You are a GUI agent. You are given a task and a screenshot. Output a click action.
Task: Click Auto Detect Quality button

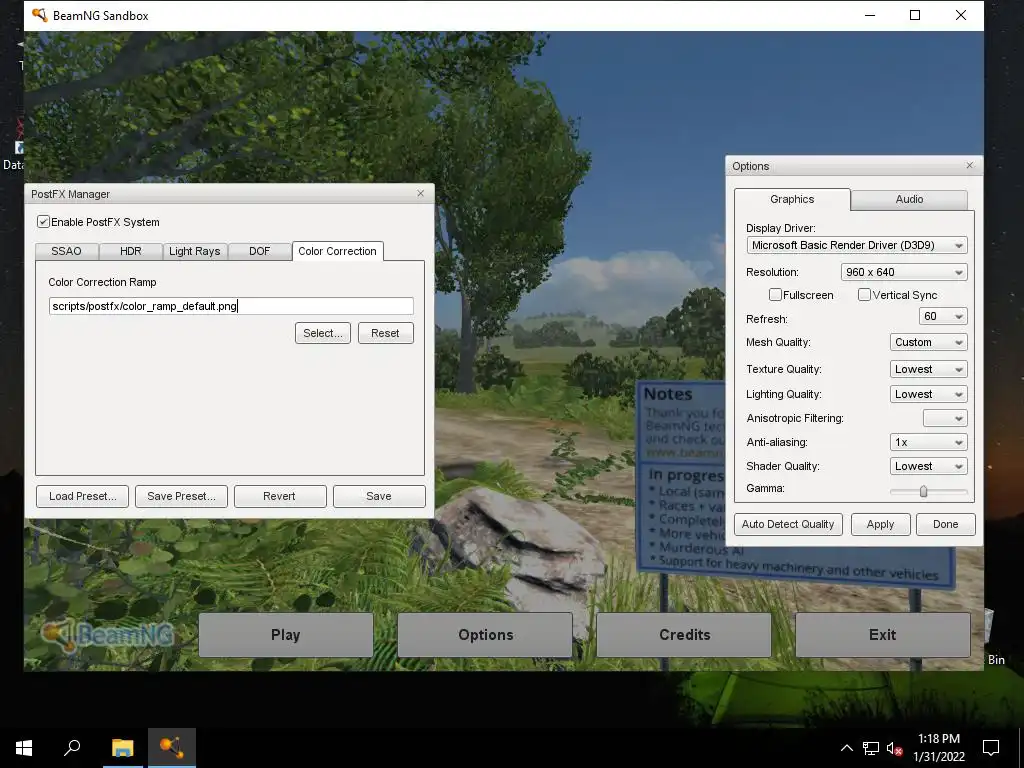pos(788,524)
